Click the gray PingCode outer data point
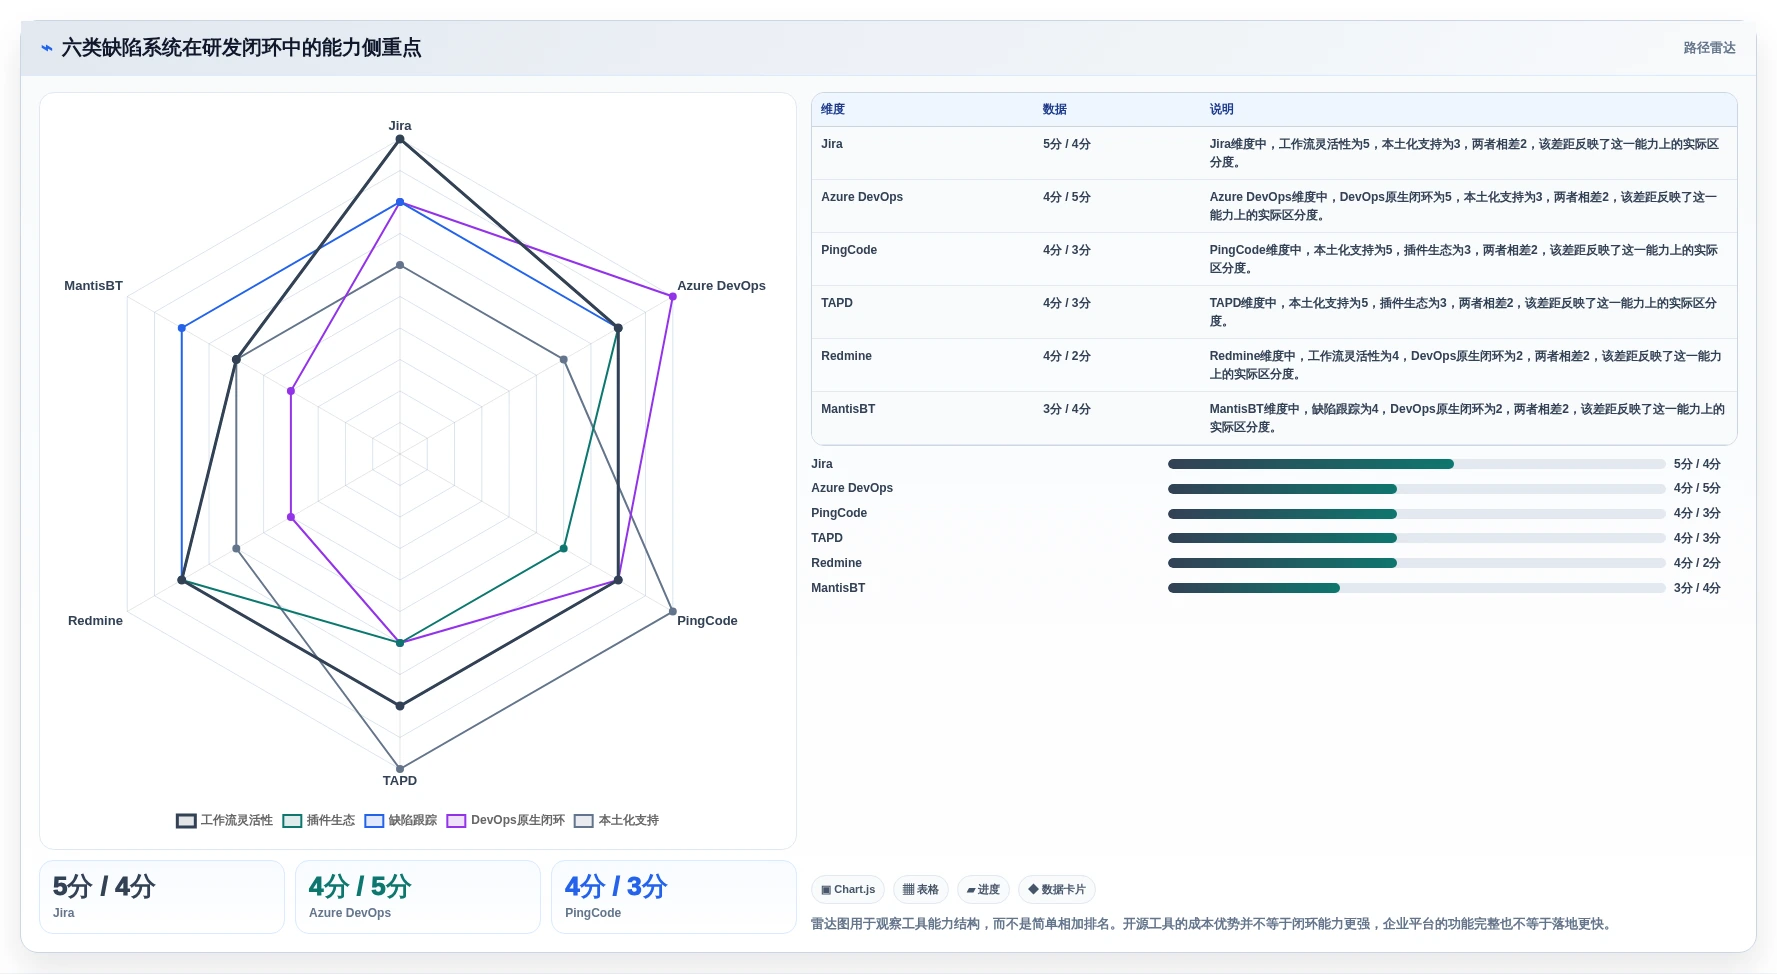 (673, 612)
